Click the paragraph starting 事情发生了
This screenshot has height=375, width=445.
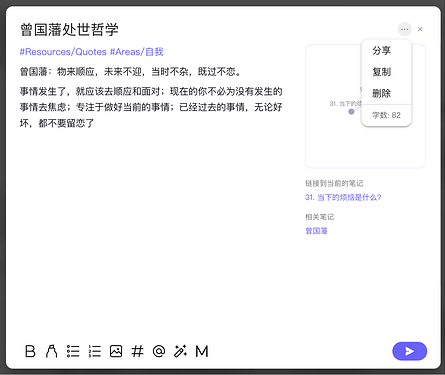[151, 107]
